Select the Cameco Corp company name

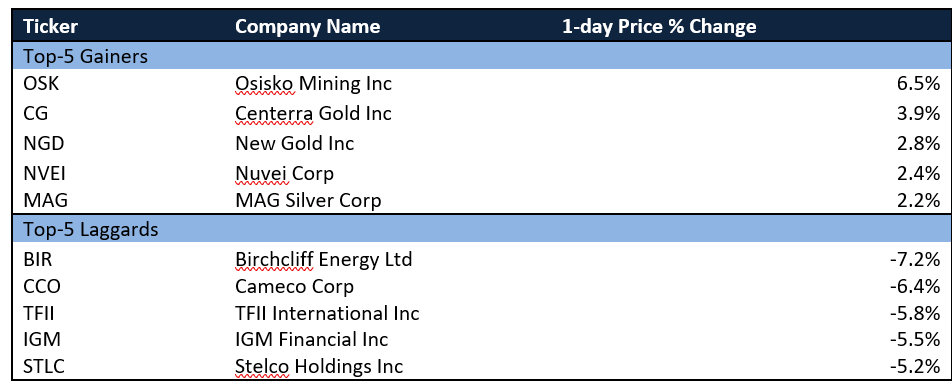294,286
